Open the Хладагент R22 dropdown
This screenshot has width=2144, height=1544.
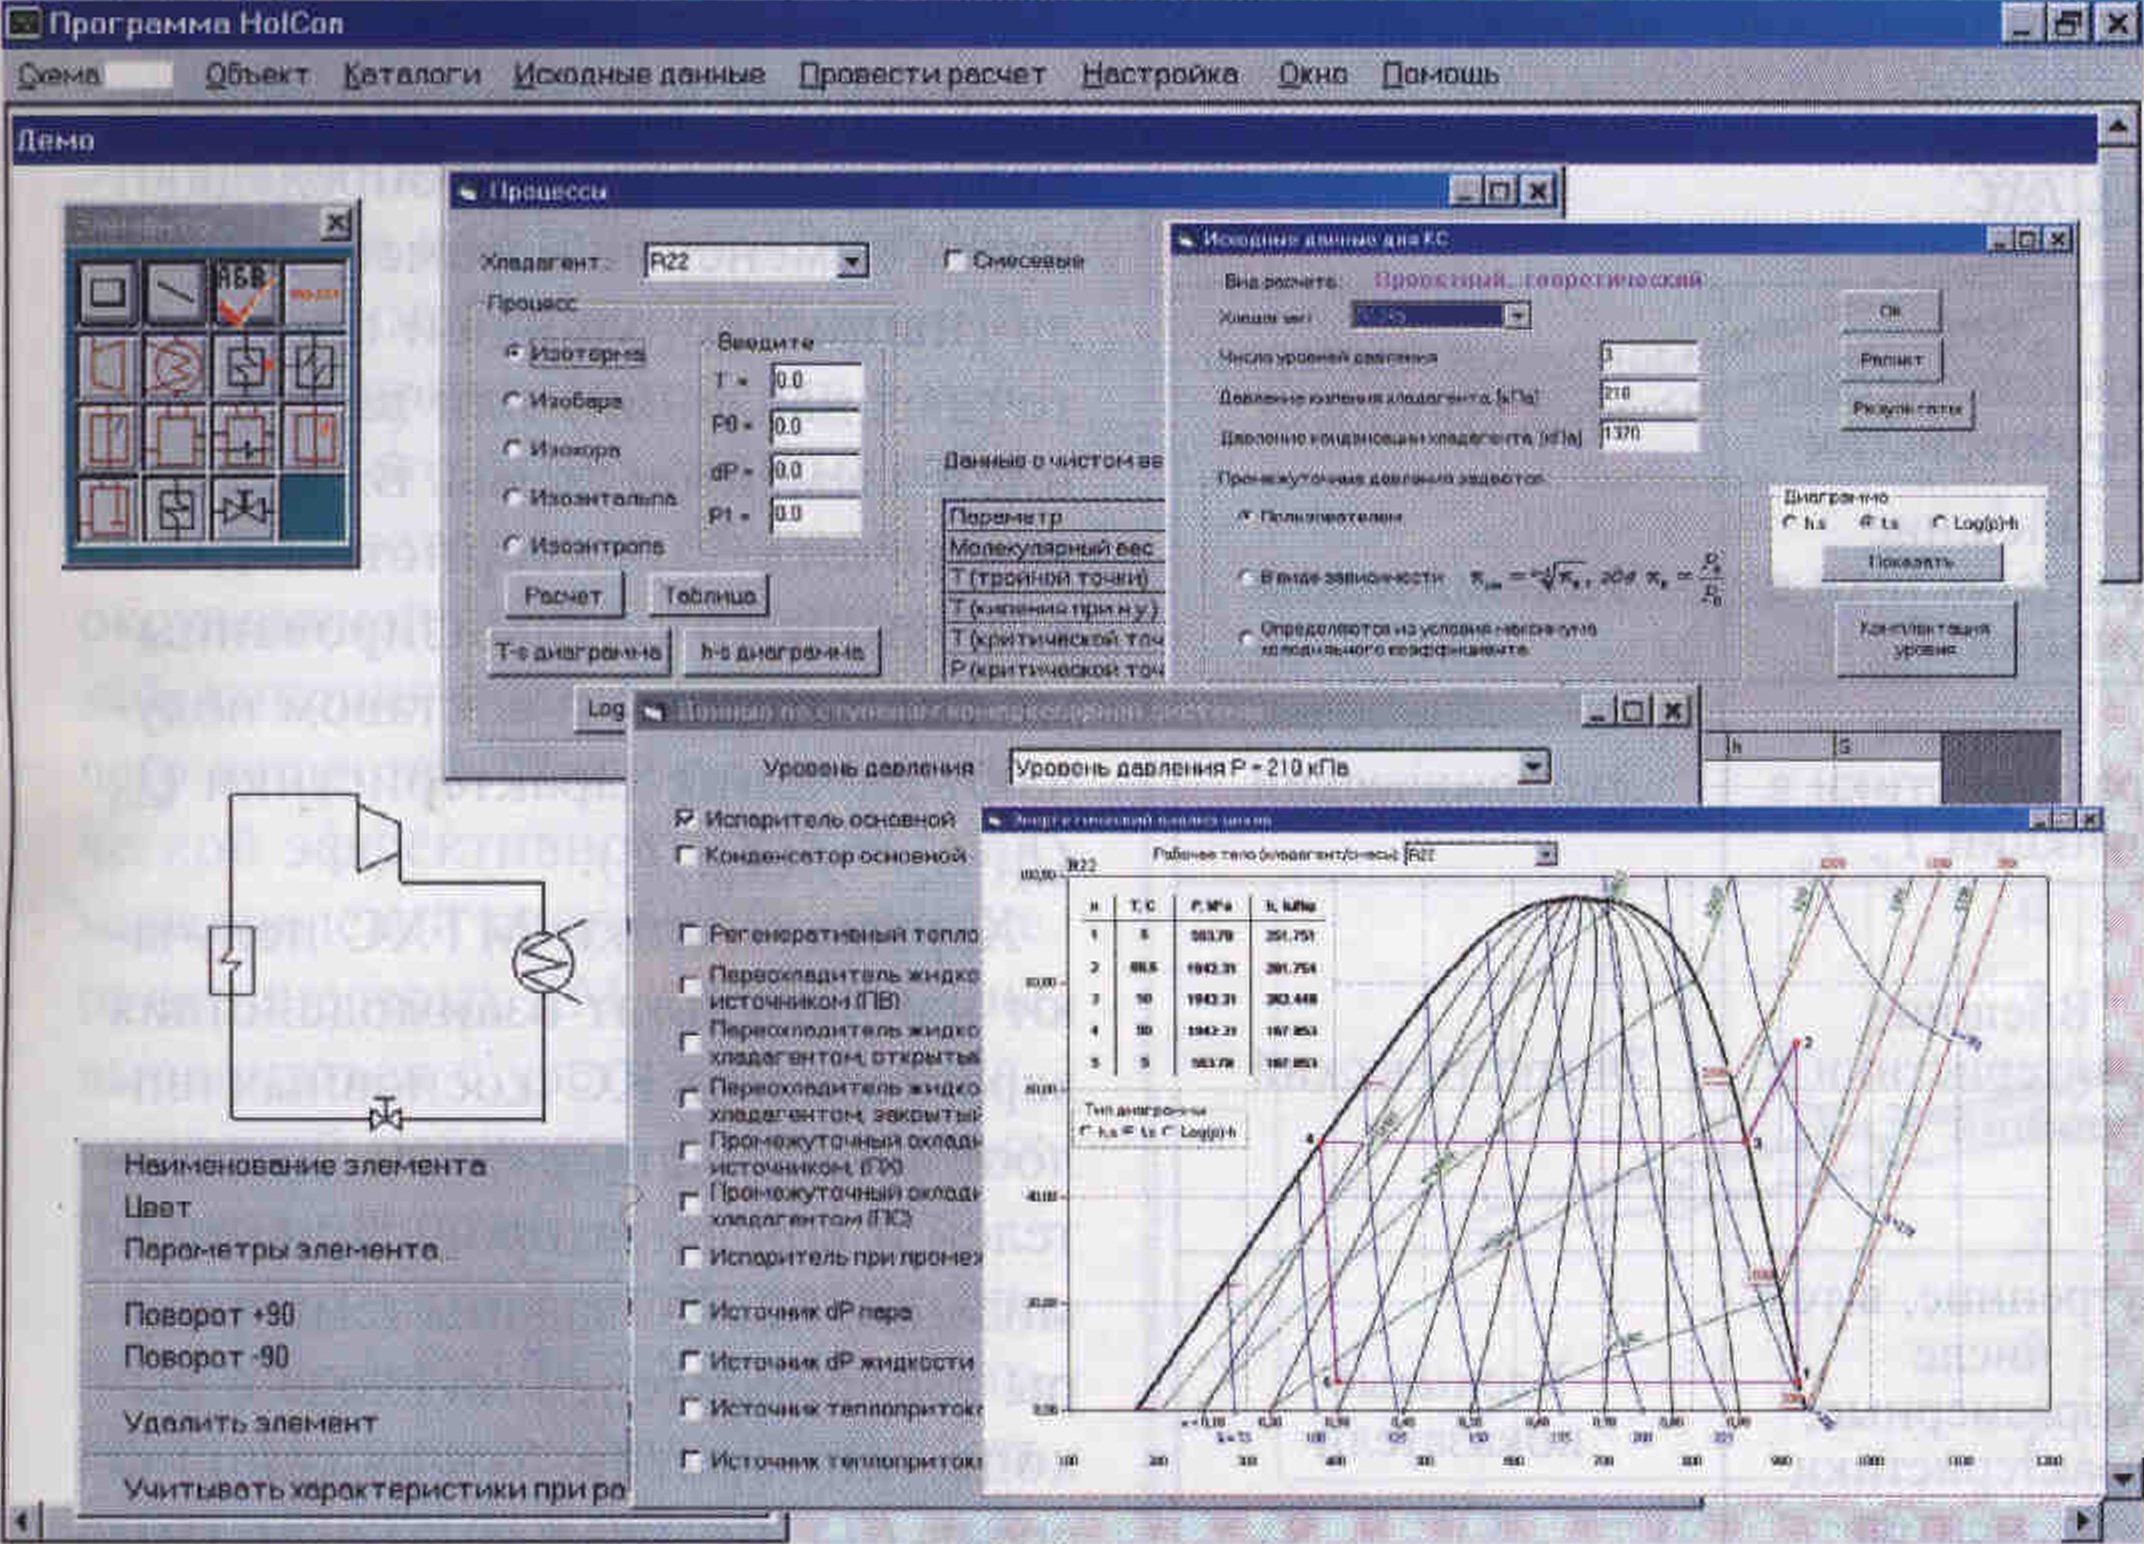tap(851, 262)
